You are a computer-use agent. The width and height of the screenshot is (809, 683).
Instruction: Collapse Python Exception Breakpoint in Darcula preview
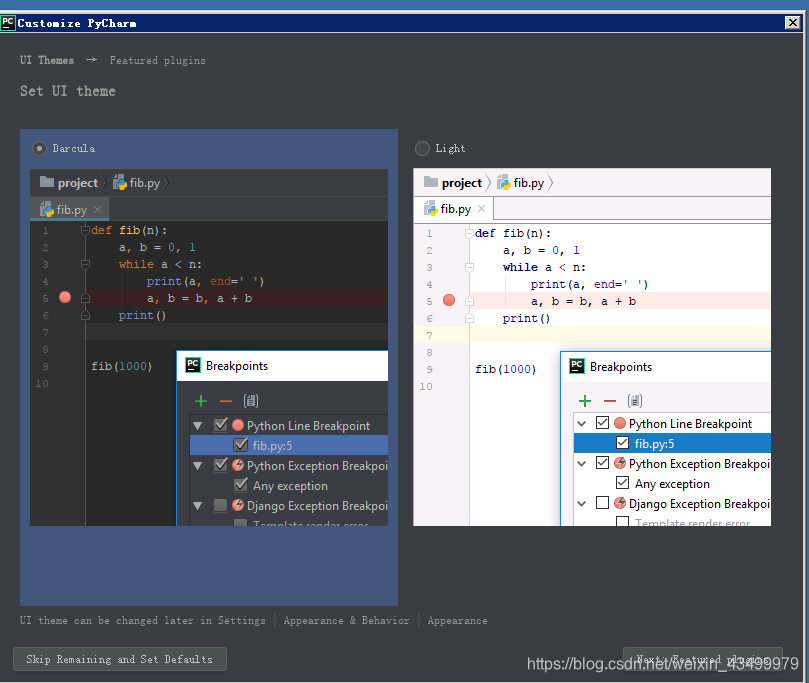pyautogui.click(x=198, y=465)
